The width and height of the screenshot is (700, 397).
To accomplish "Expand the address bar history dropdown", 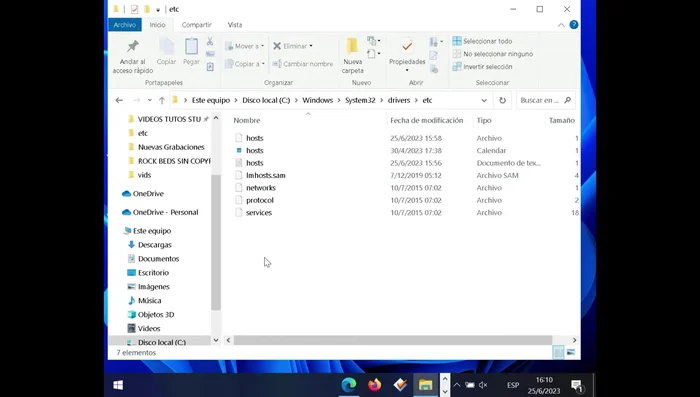I will (484, 100).
